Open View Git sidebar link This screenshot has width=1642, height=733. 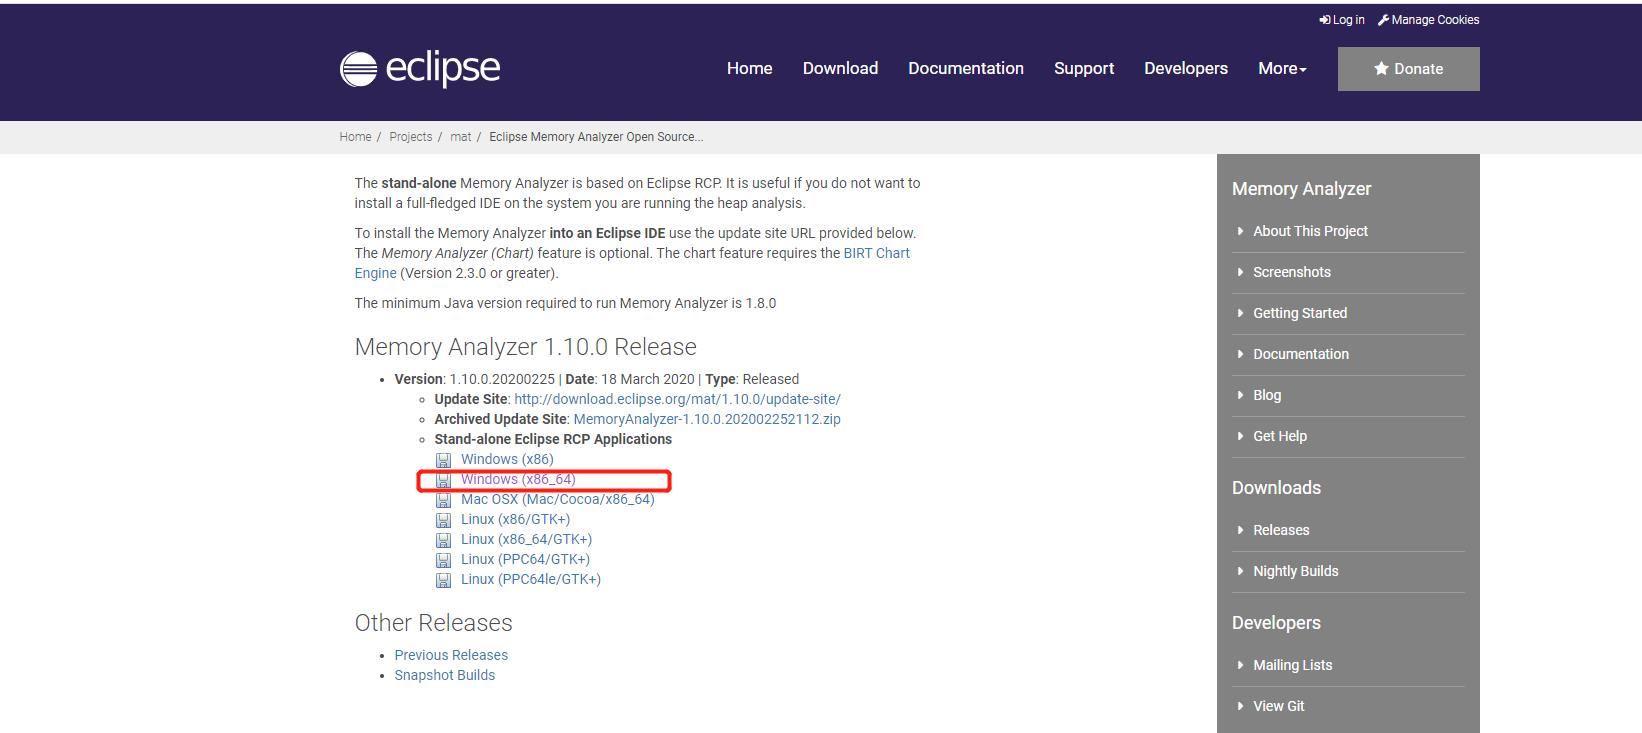[1279, 706]
